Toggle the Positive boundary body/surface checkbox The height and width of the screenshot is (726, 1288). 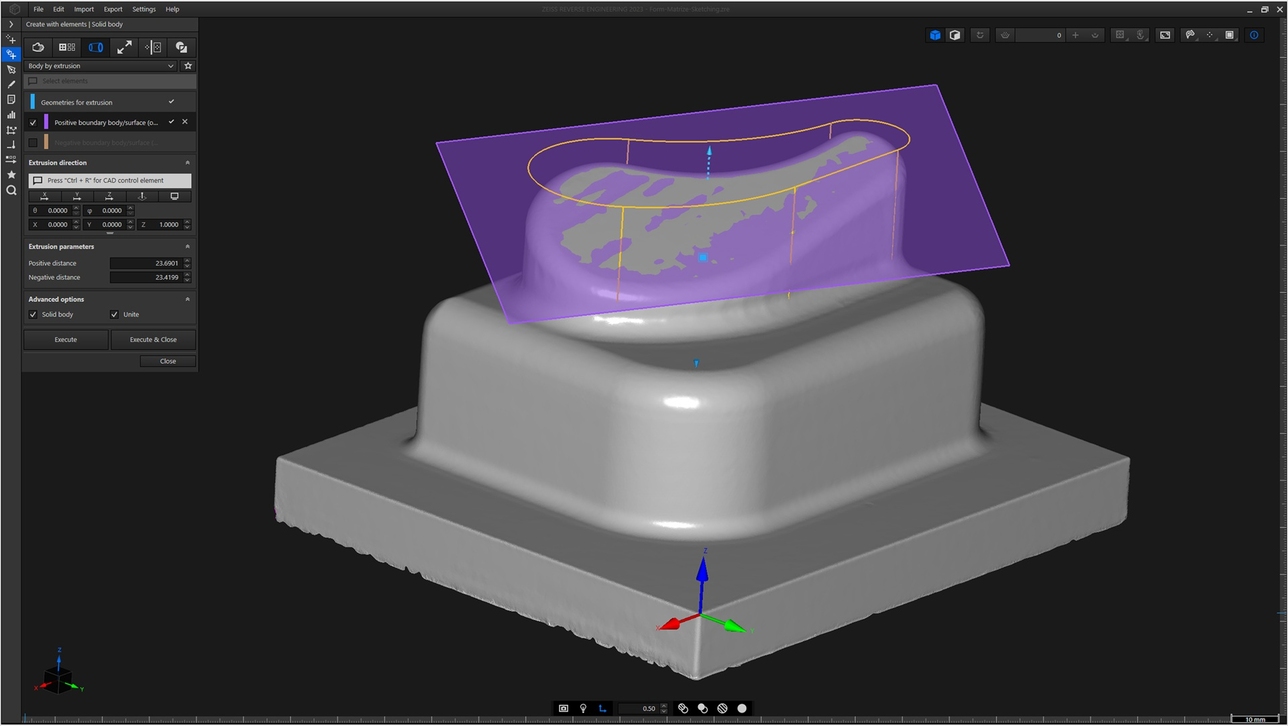click(x=33, y=122)
